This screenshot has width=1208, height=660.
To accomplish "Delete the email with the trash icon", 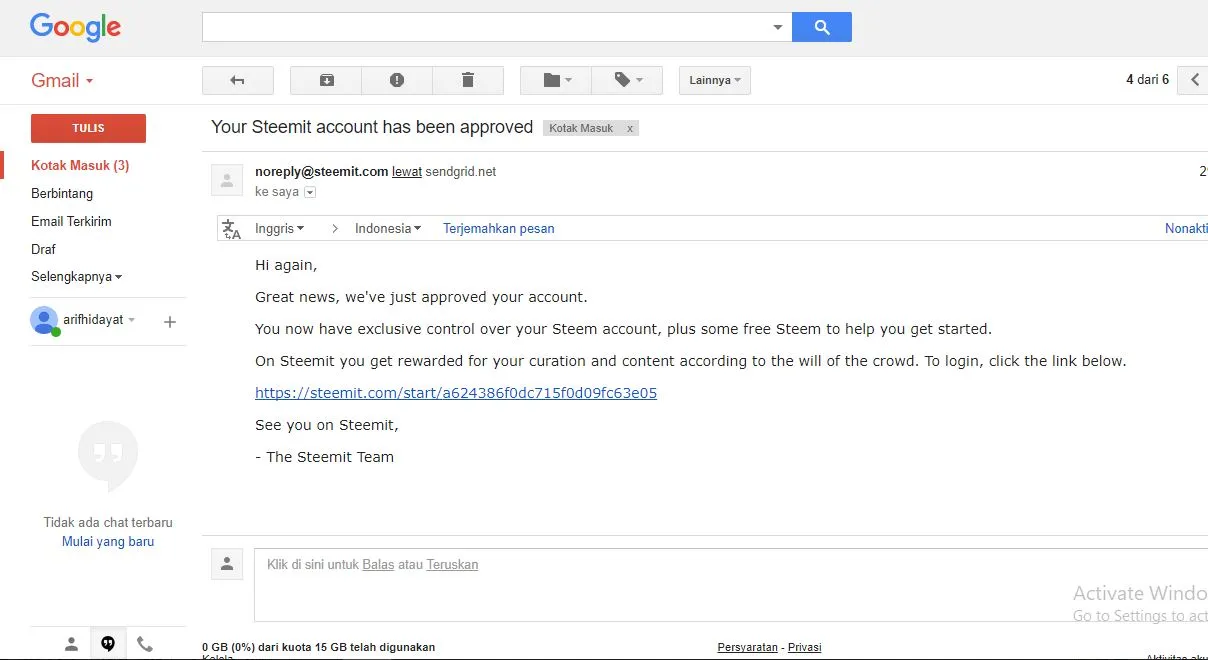I will 467,80.
